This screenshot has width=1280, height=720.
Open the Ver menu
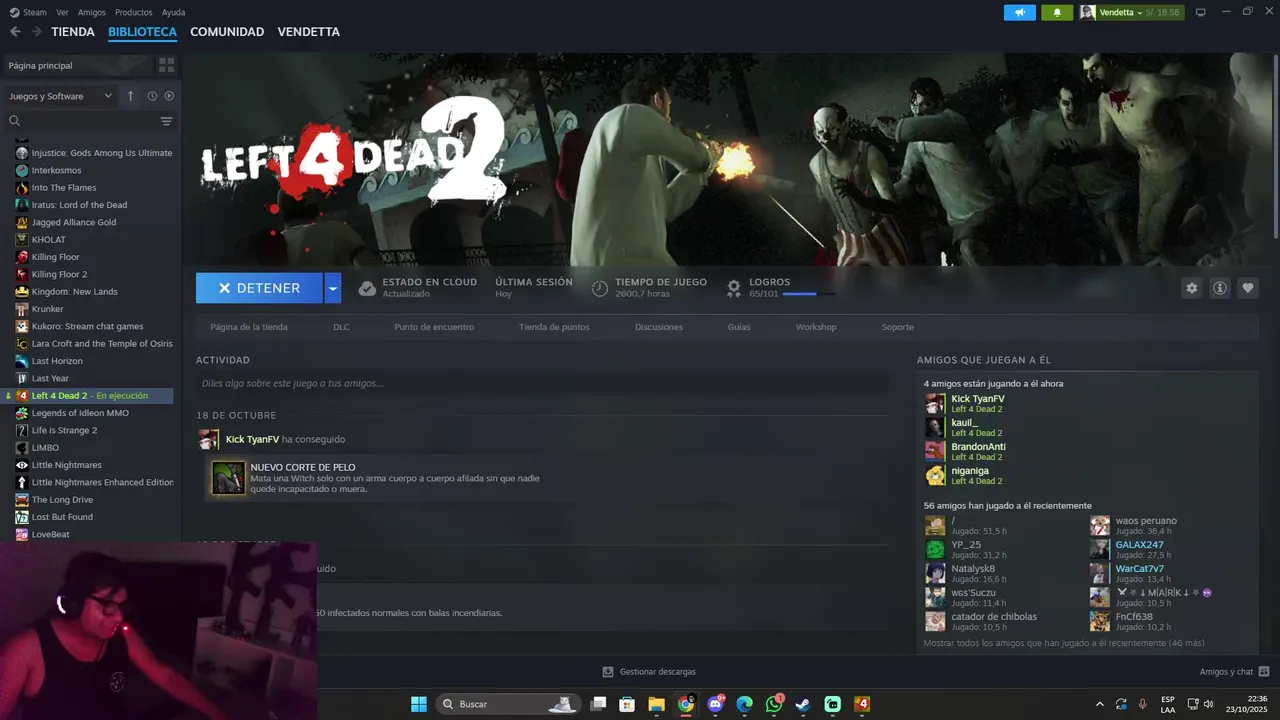click(63, 12)
